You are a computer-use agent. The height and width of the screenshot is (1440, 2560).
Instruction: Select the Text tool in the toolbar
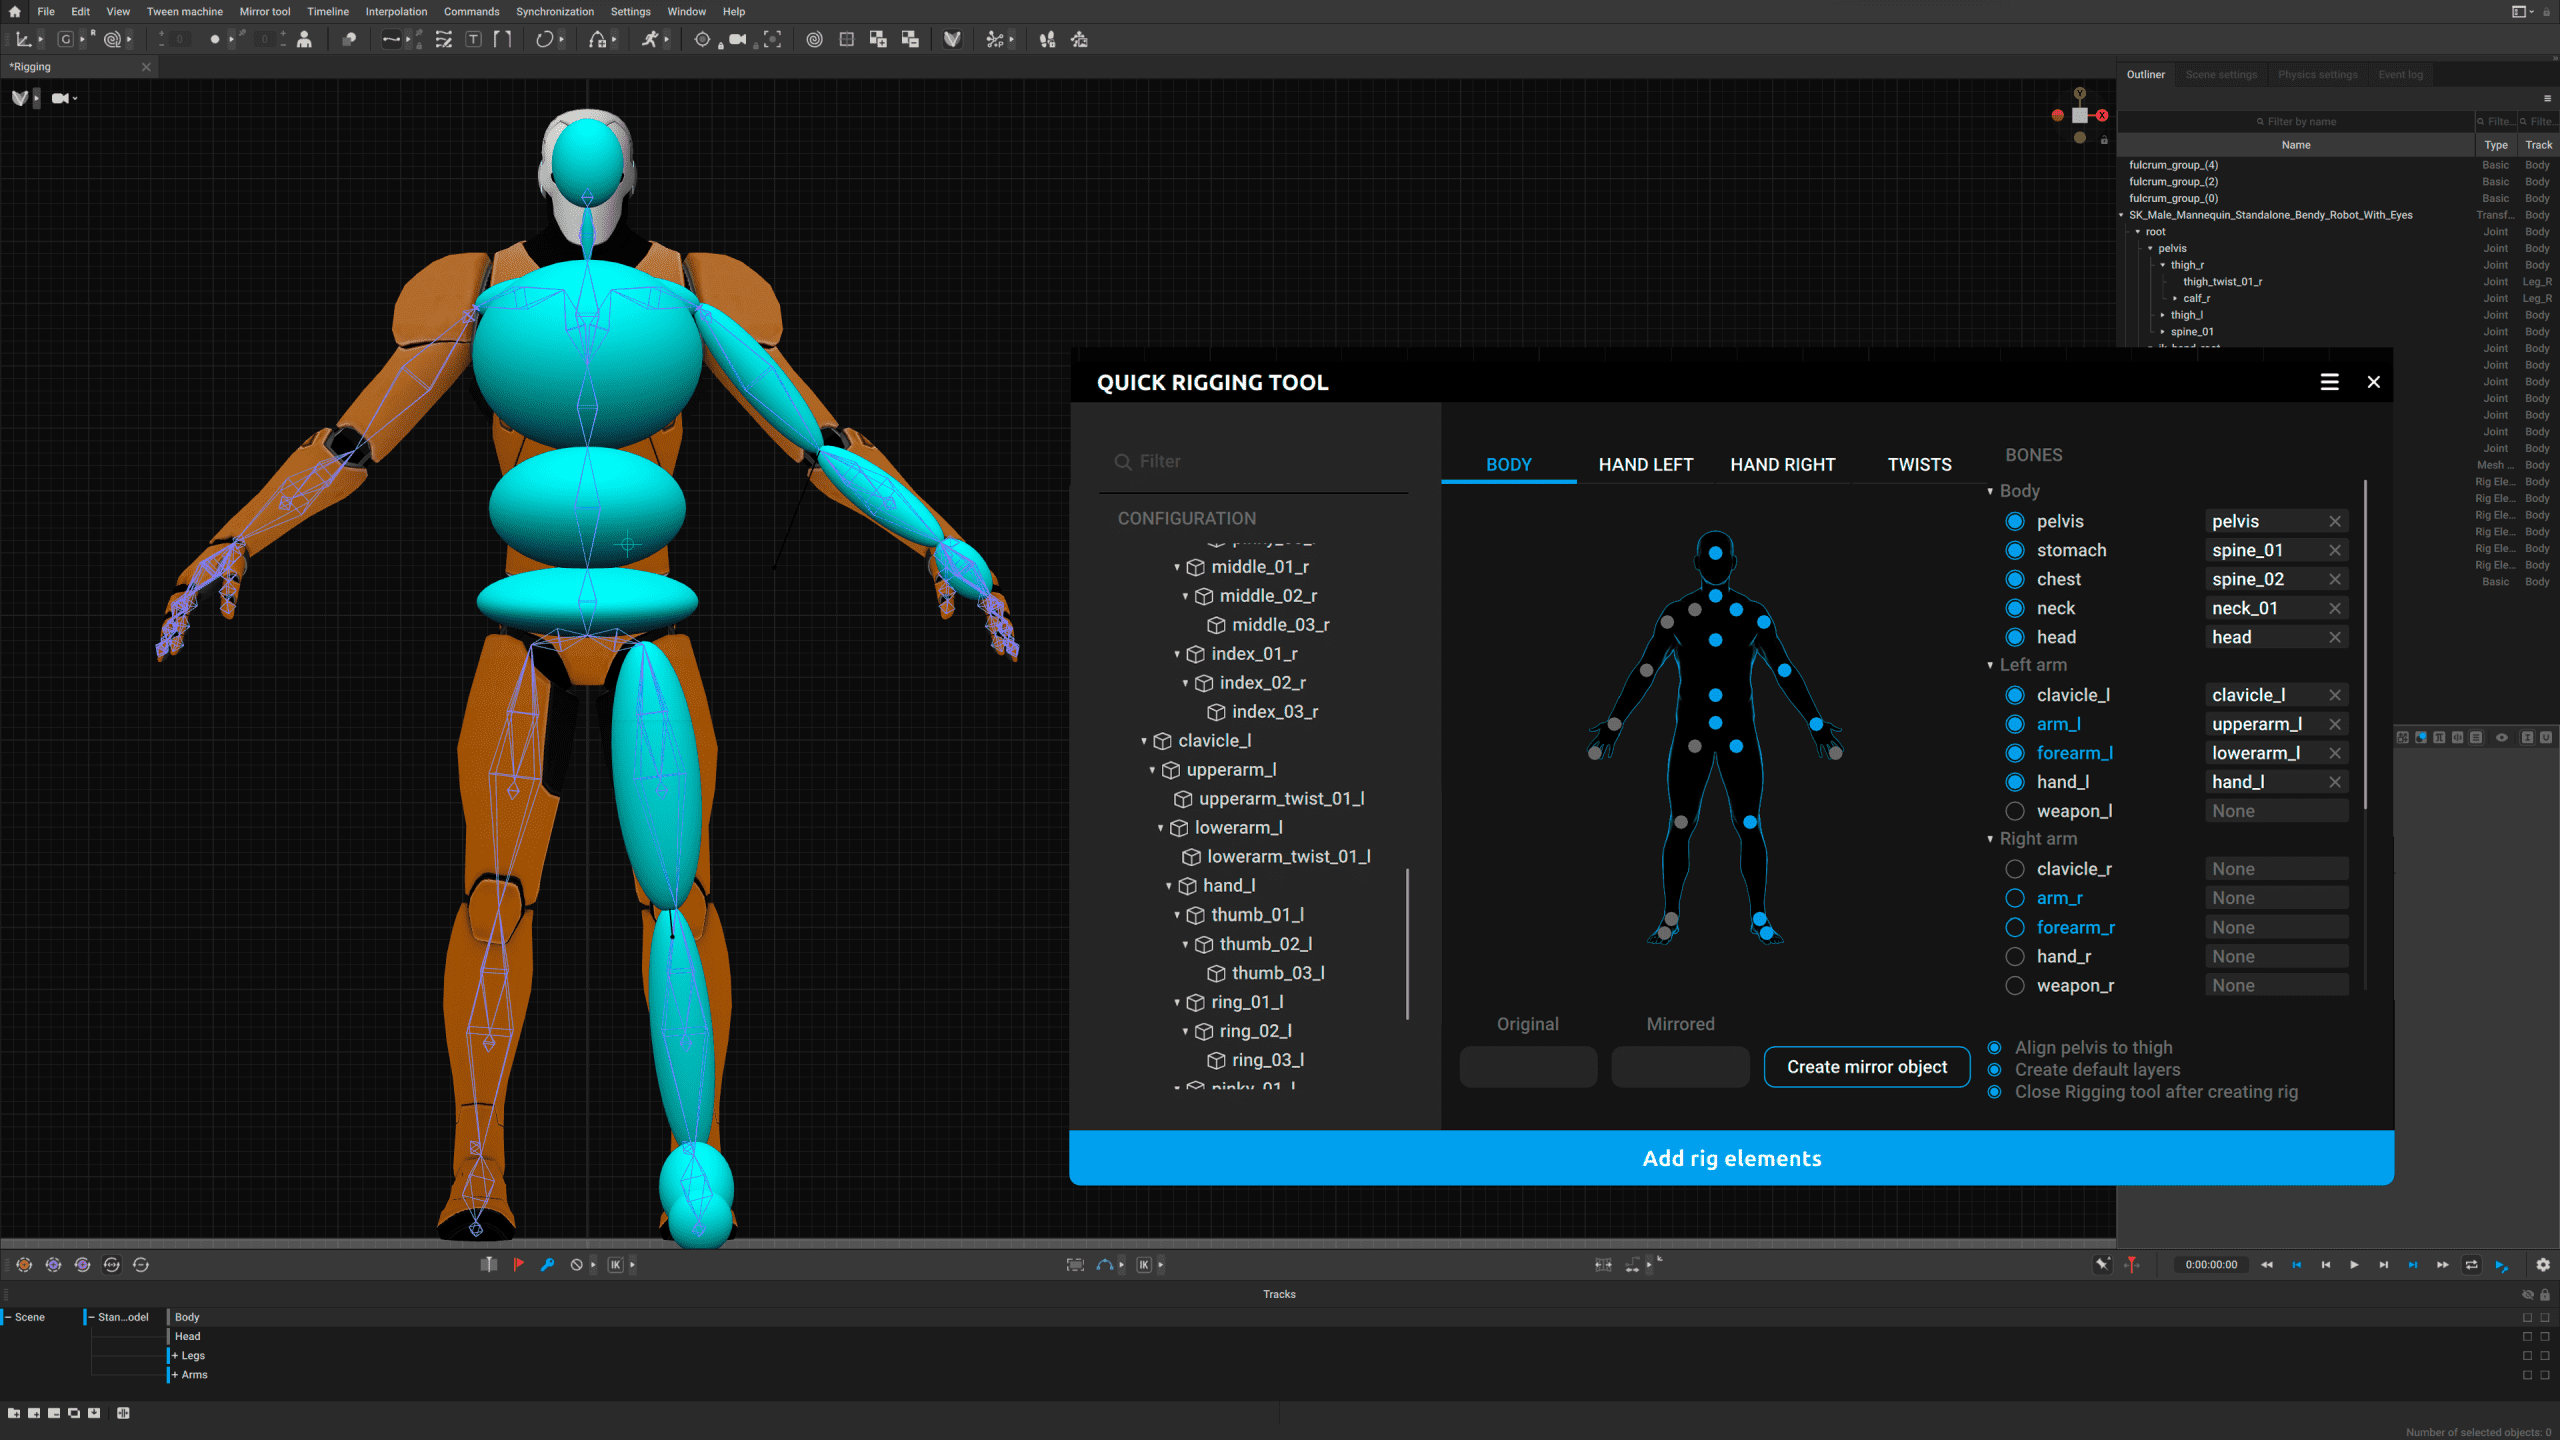click(472, 40)
